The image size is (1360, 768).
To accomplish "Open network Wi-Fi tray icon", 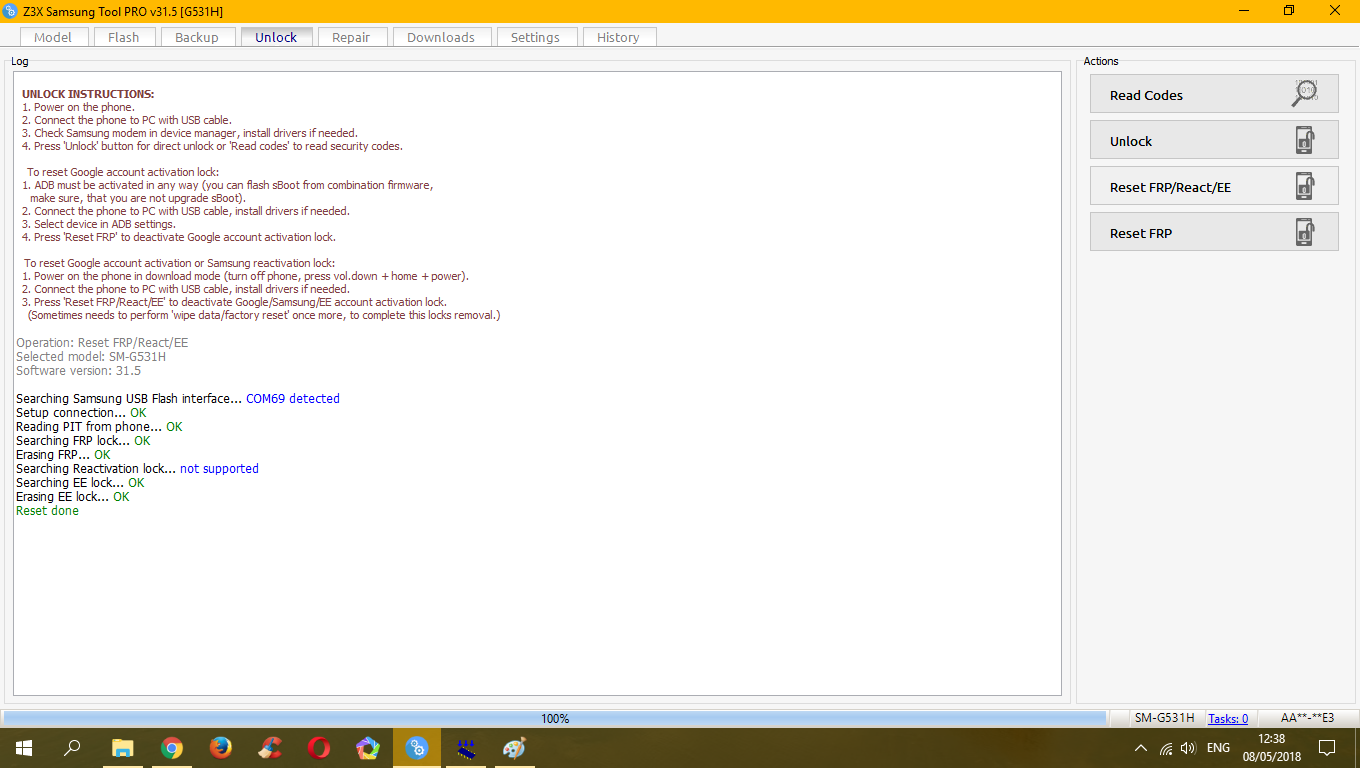I will 1166,748.
